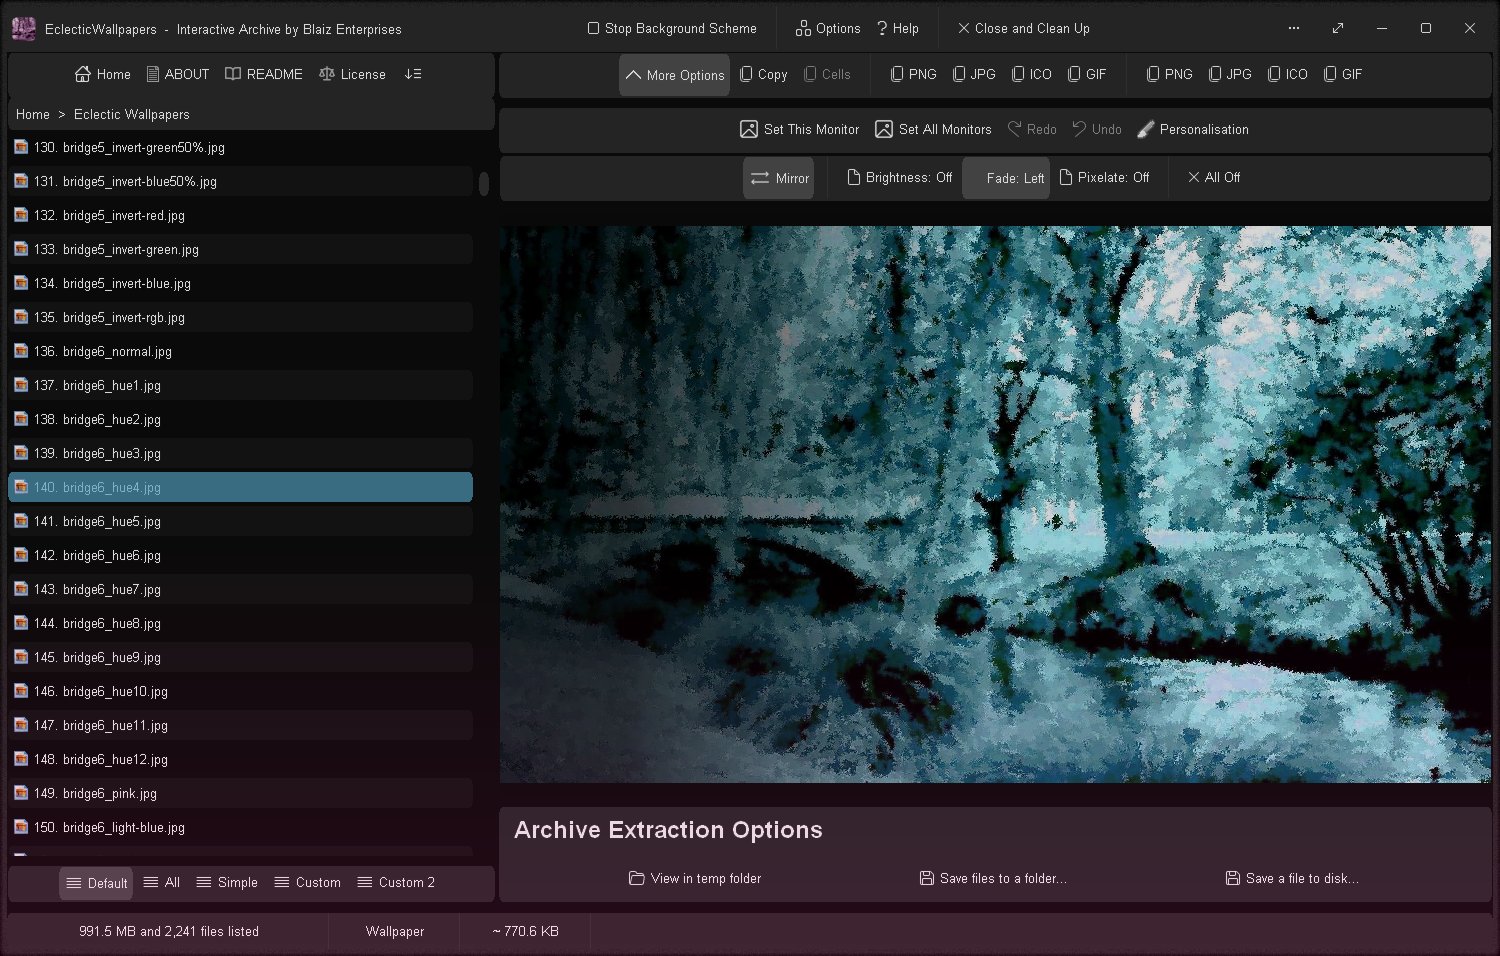Copy the current wallpaper using Copy

[x=763, y=74]
